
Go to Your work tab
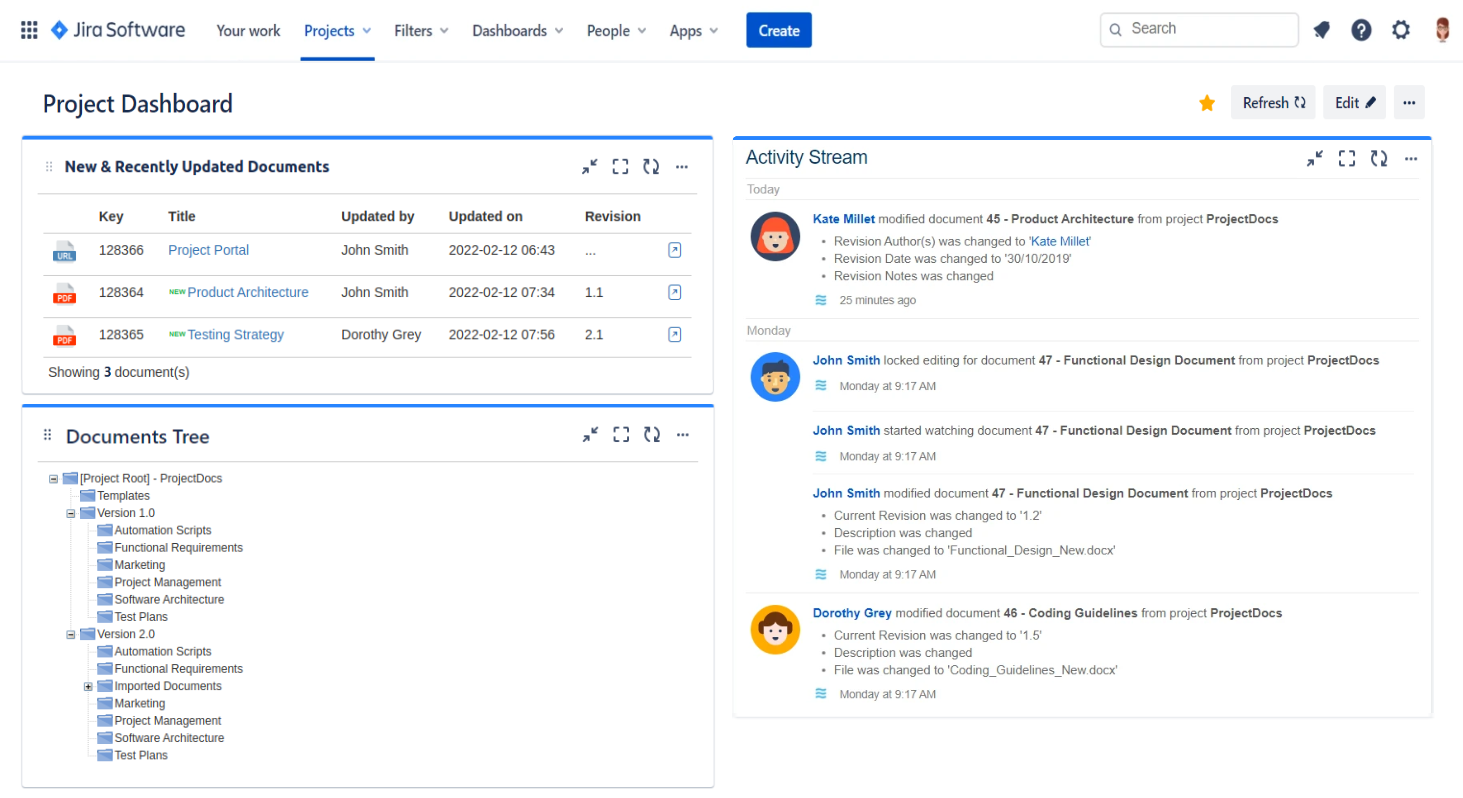[248, 31]
